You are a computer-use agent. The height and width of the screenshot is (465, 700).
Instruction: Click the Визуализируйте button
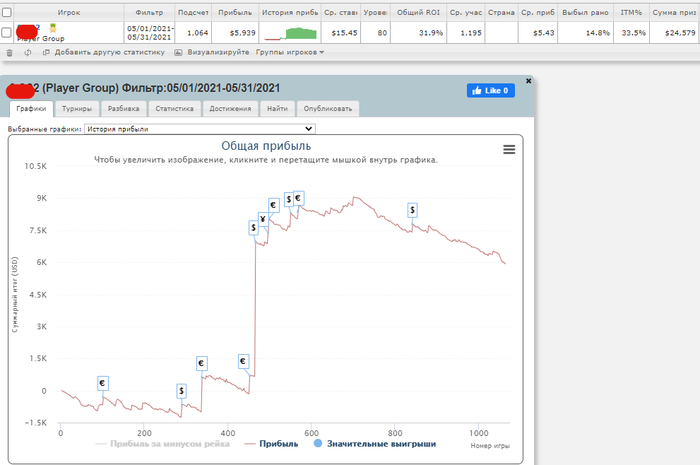212,53
